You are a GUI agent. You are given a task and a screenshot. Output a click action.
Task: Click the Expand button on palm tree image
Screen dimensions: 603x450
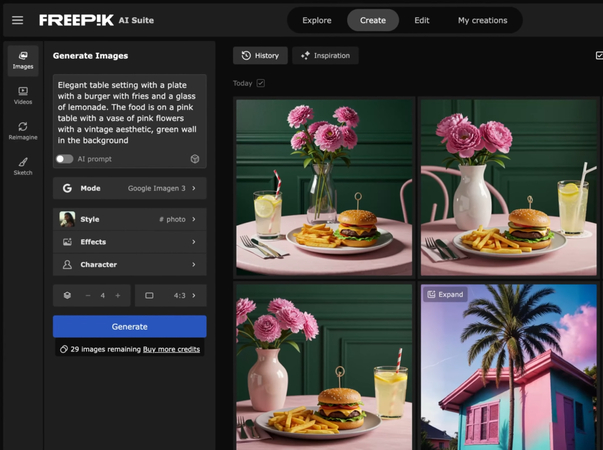(445, 294)
